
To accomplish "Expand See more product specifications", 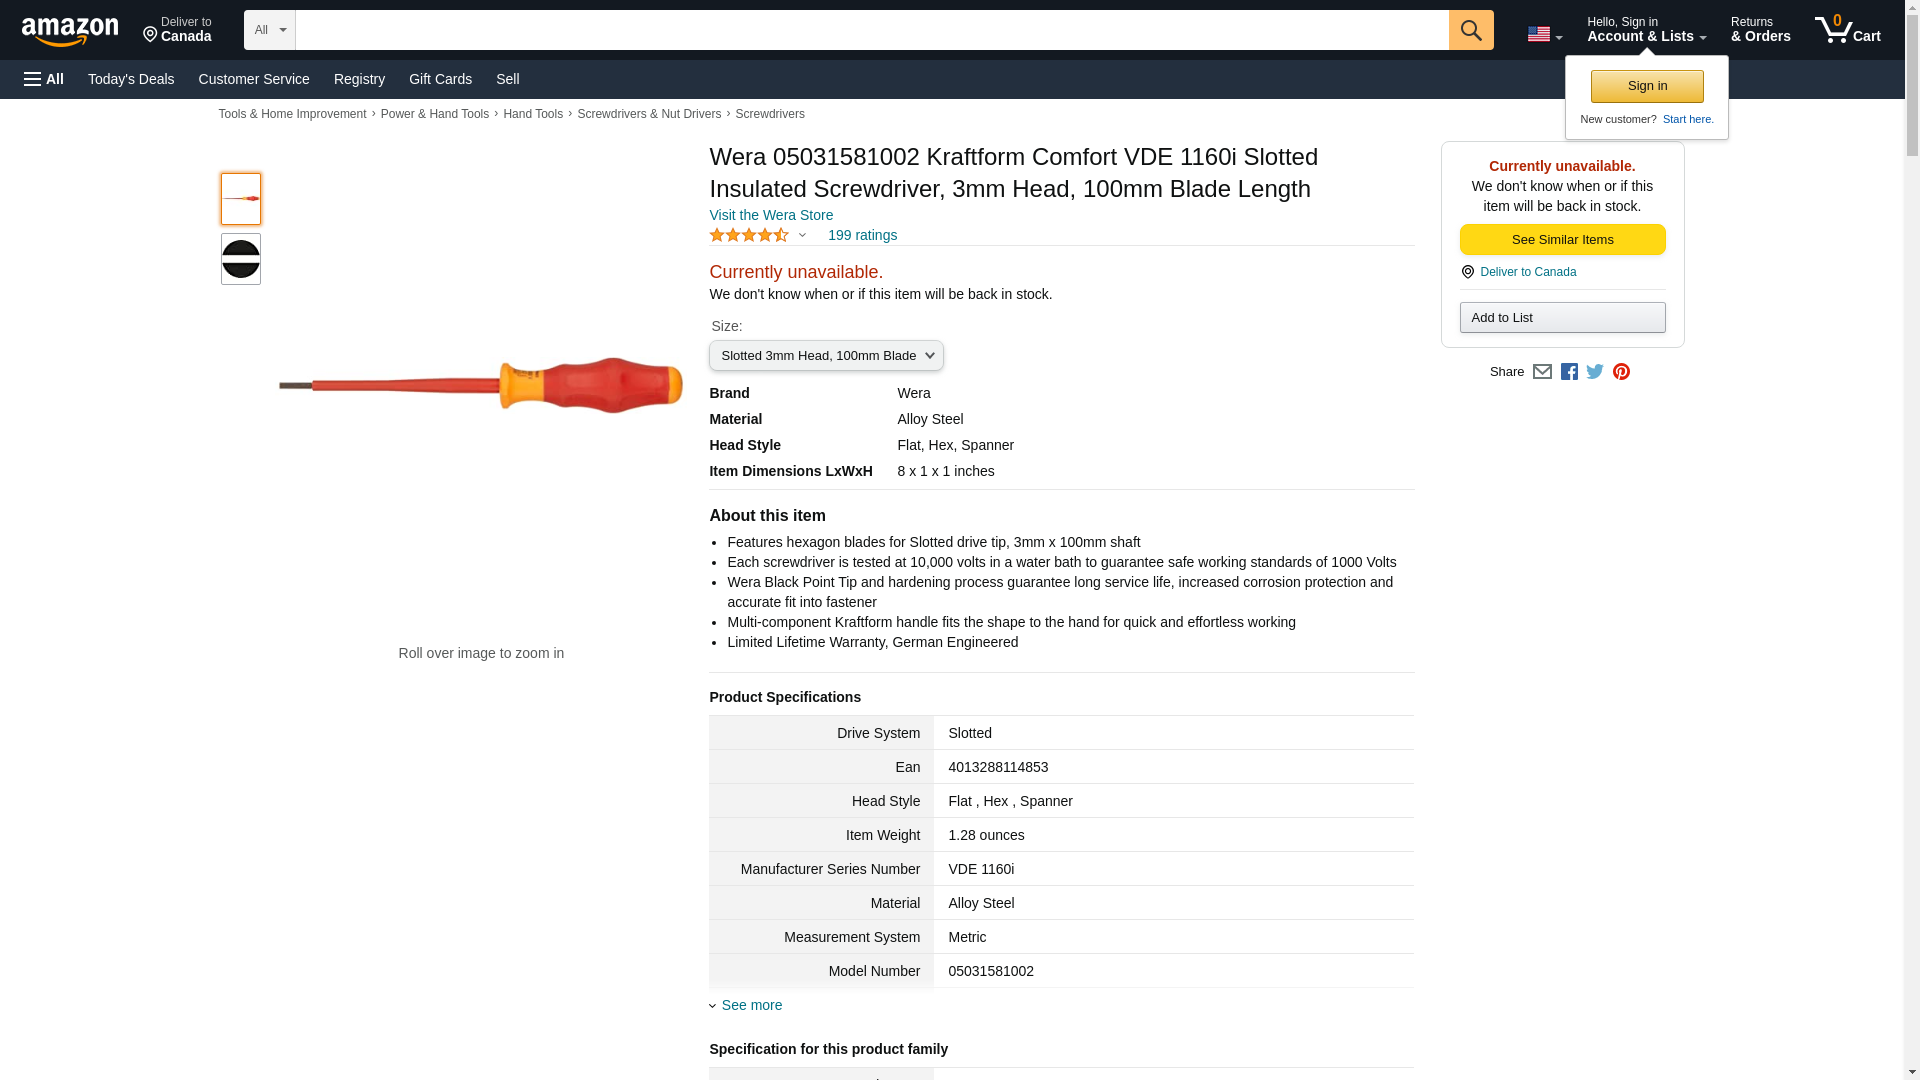I will click(751, 1005).
